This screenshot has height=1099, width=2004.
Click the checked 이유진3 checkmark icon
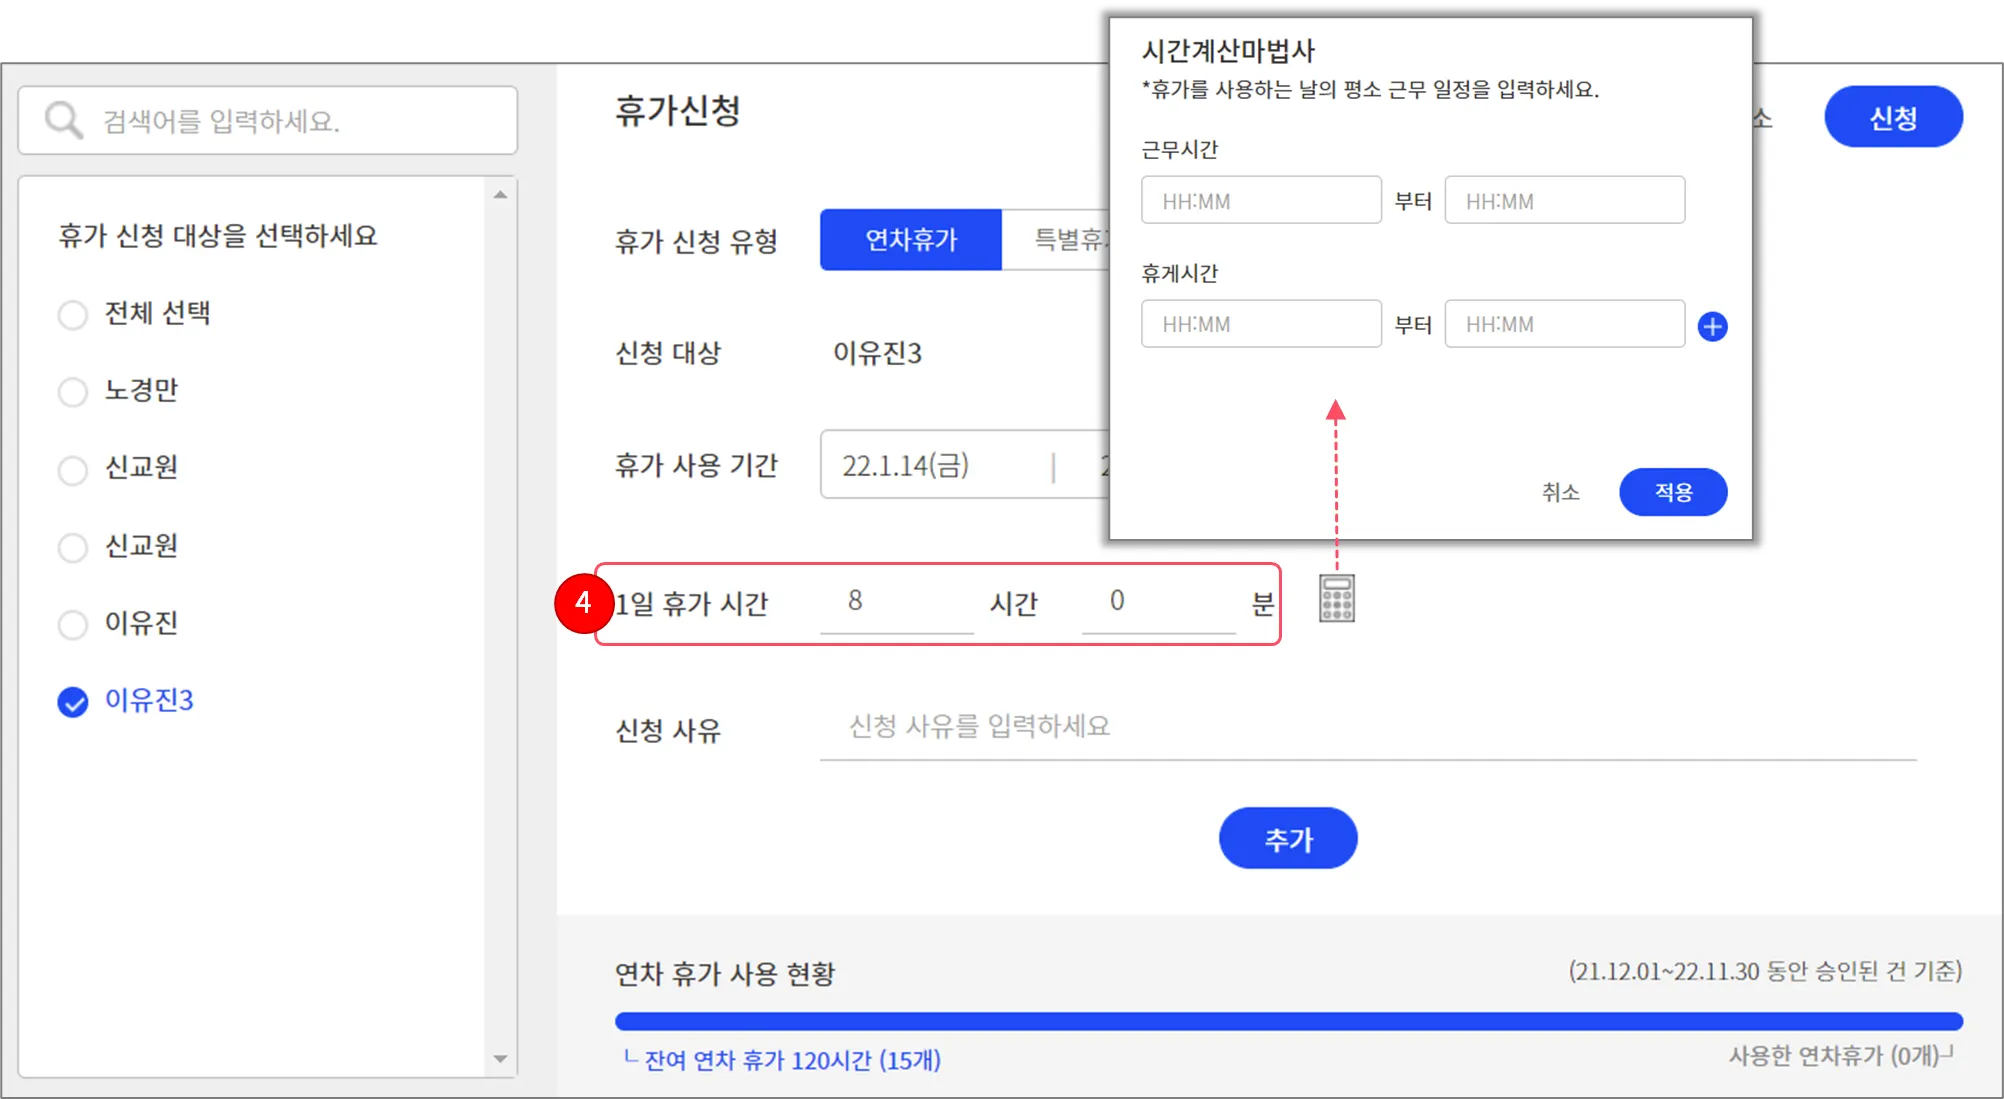point(73,702)
